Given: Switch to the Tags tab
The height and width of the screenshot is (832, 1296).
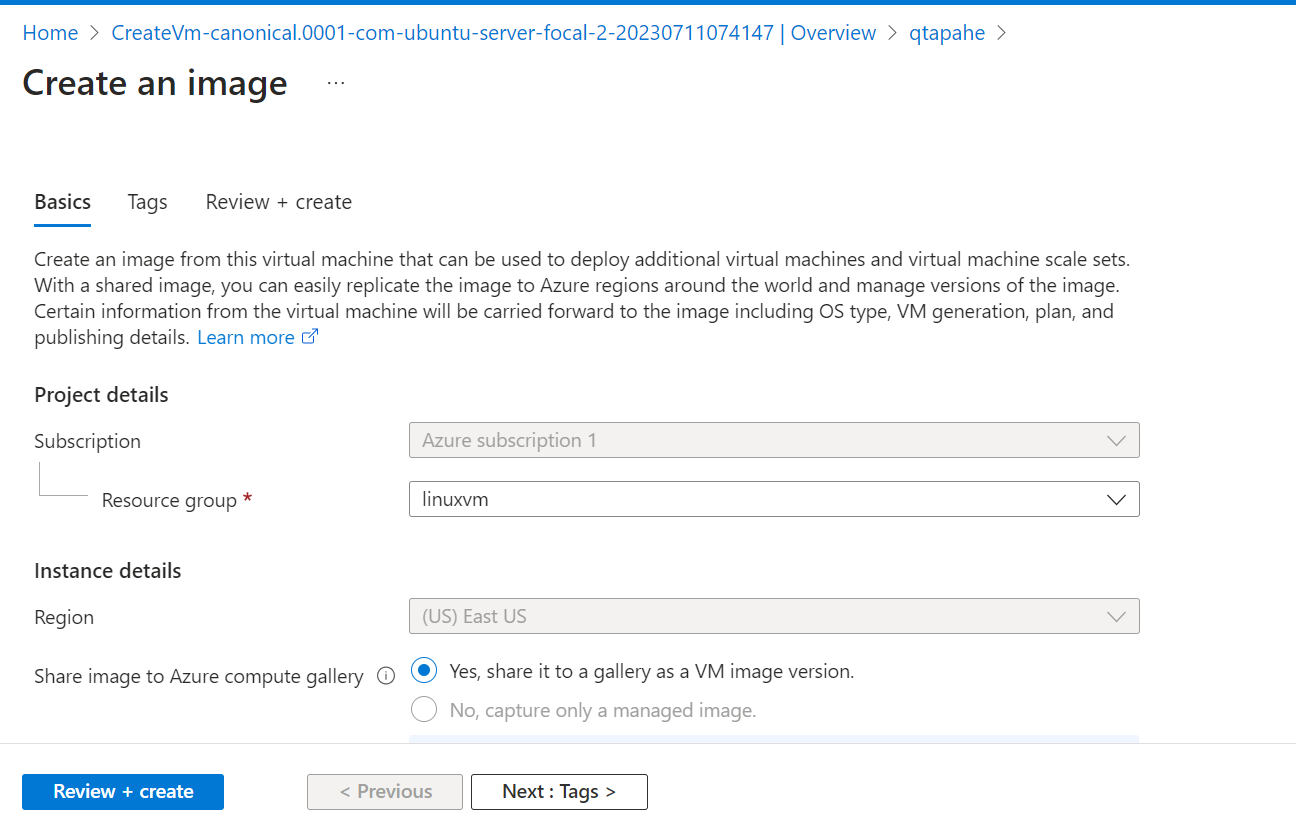Looking at the screenshot, I should click(147, 201).
